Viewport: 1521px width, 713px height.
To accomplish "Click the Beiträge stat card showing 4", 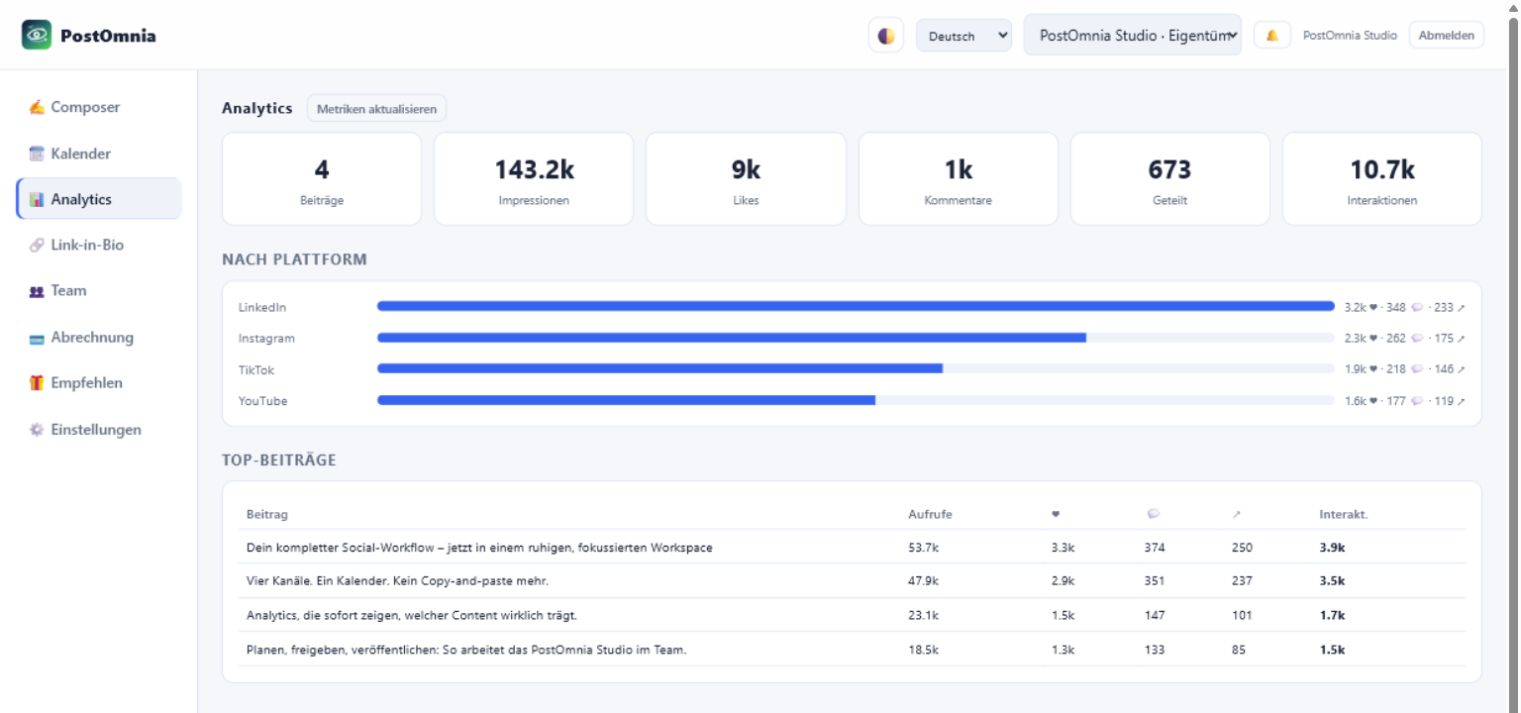I will [x=322, y=179].
